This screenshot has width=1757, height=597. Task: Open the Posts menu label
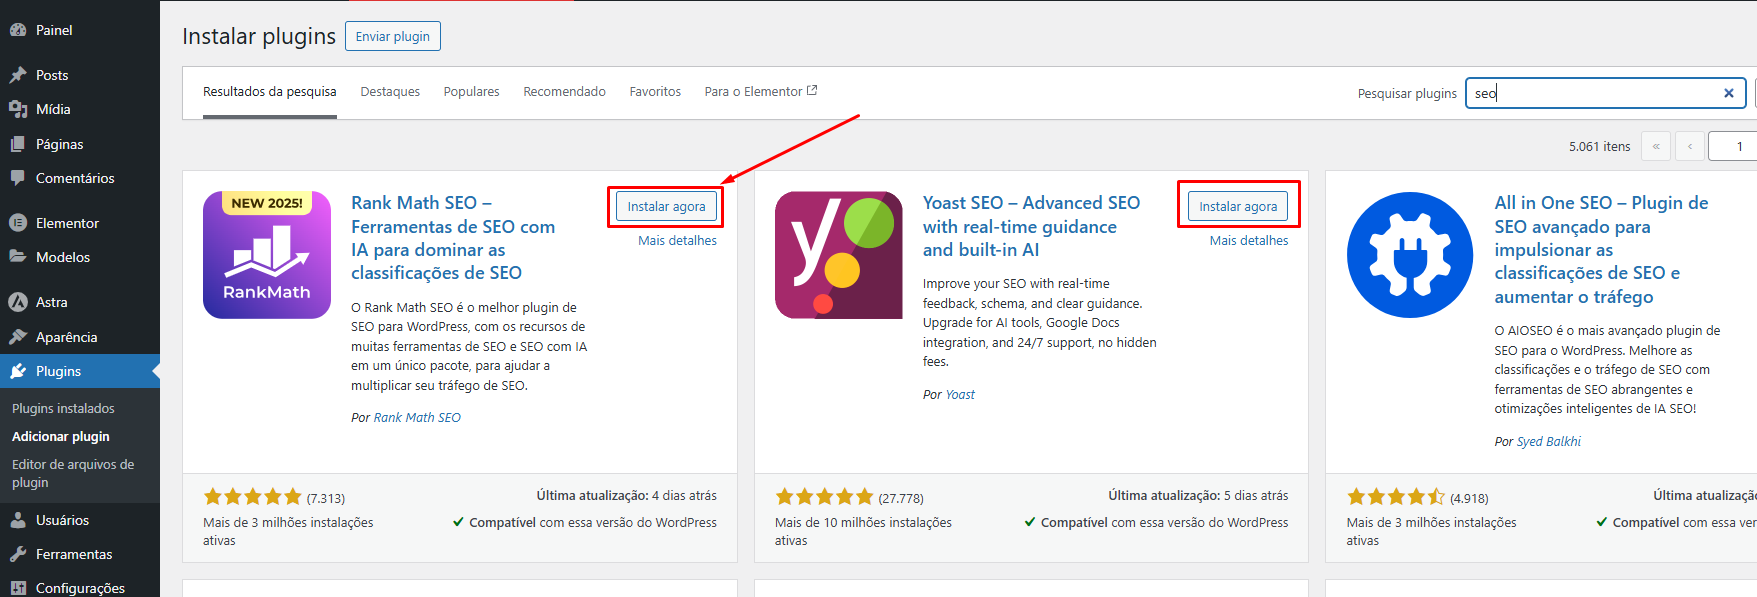[x=52, y=75]
